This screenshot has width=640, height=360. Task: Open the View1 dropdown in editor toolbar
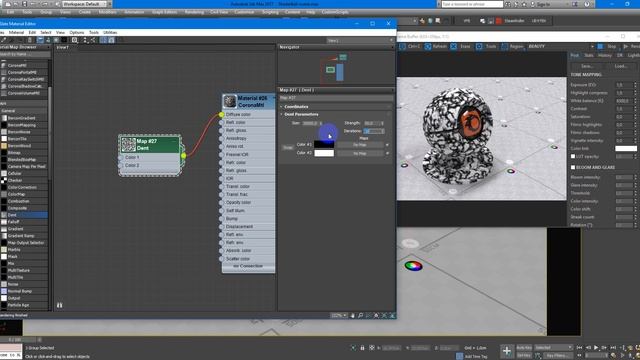coord(360,40)
